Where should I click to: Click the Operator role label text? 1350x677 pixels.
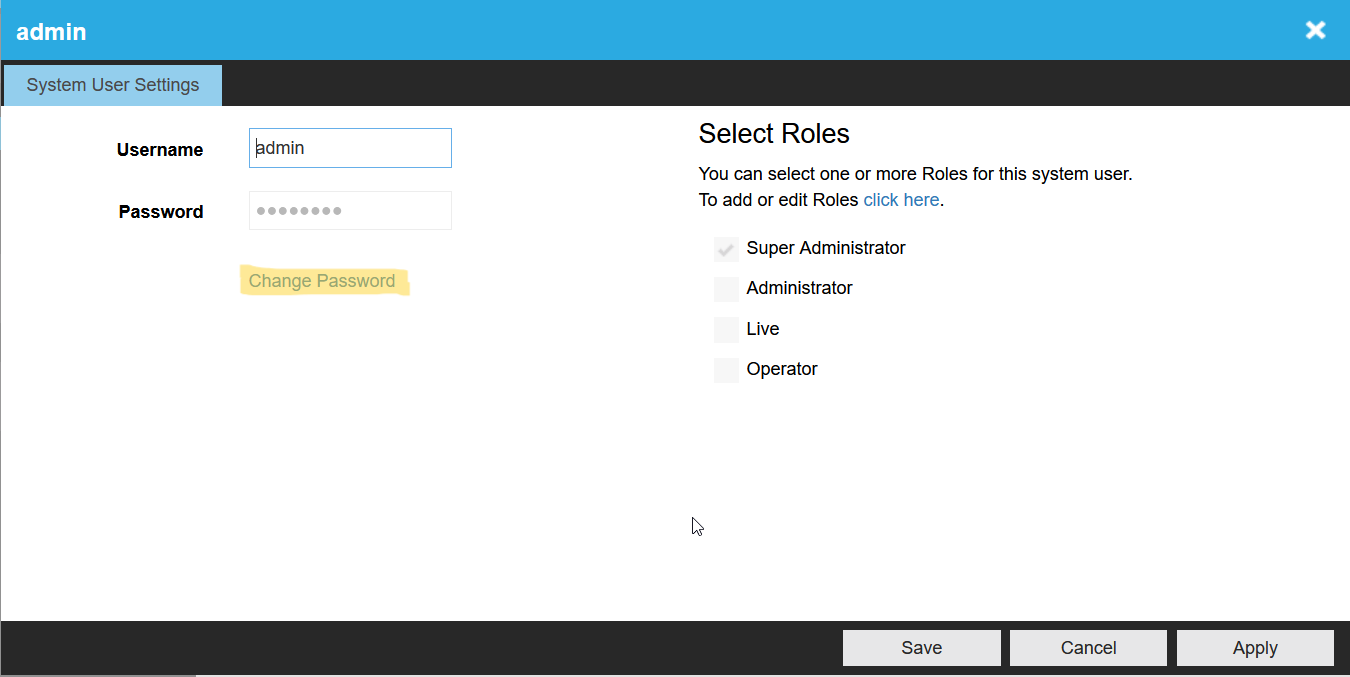[x=781, y=369]
